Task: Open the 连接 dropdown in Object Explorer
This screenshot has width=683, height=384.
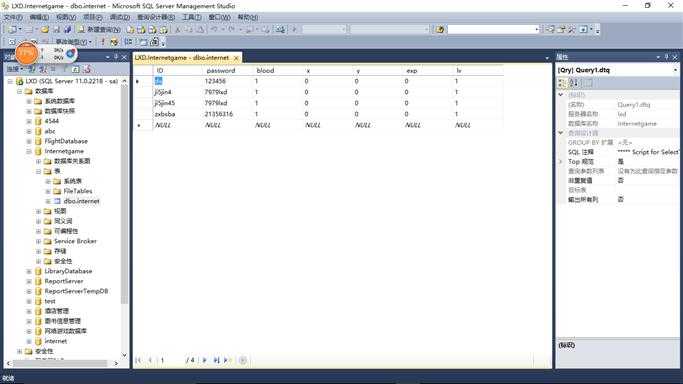Action: tap(15, 69)
